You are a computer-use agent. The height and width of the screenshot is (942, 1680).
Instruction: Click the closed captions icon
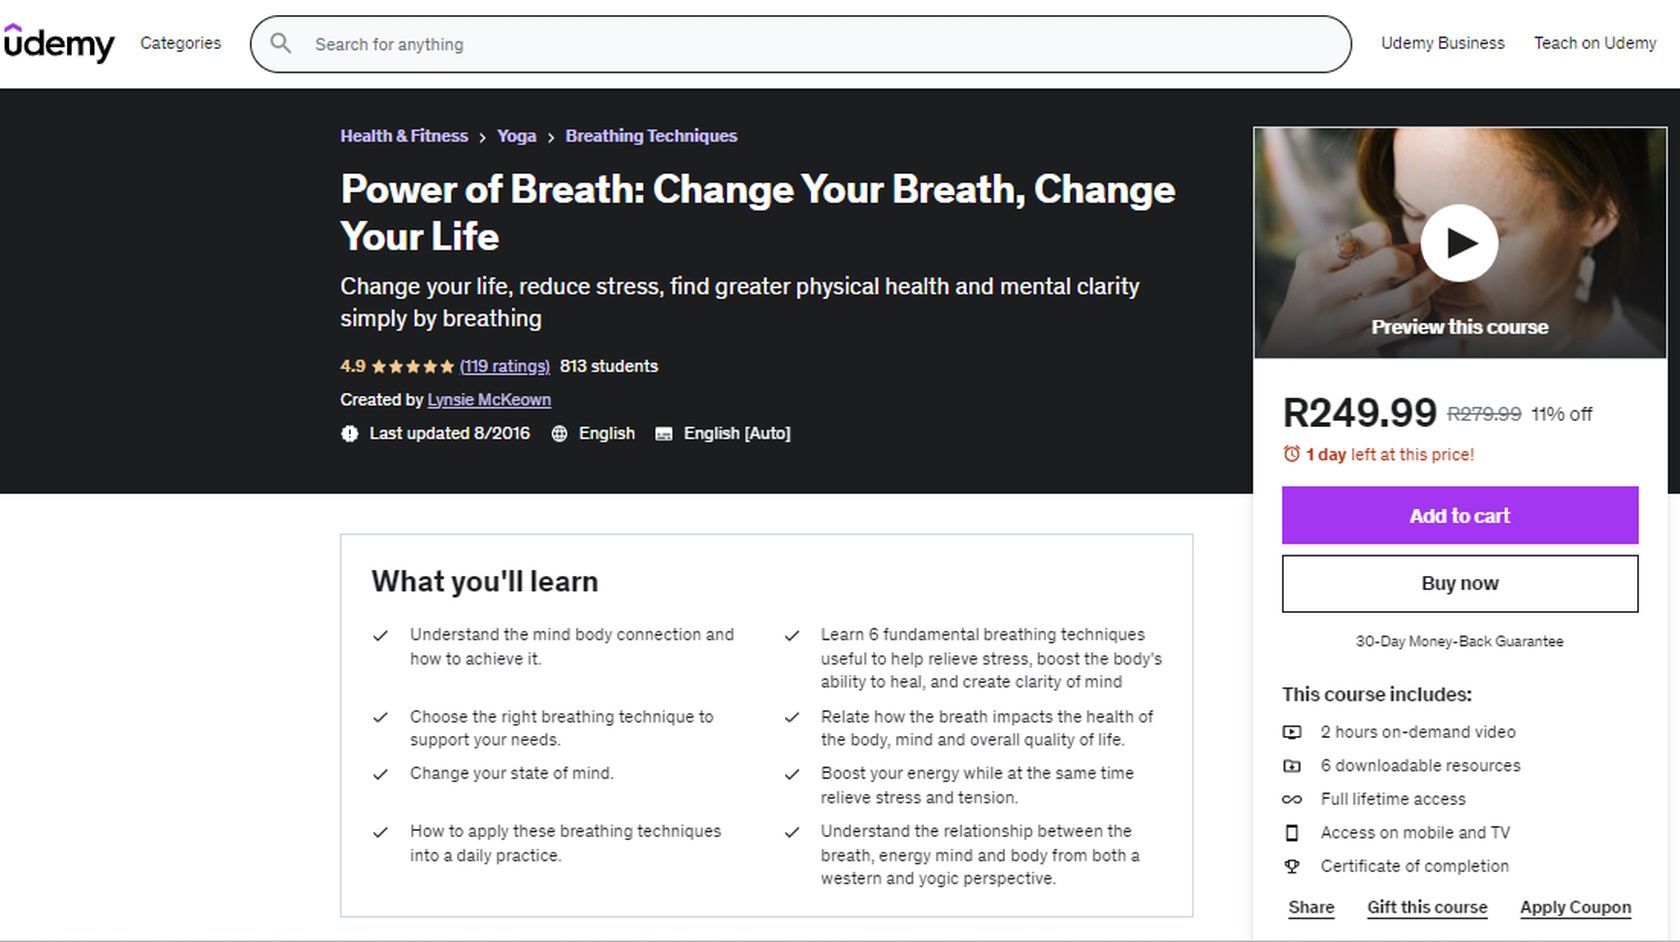pos(664,433)
